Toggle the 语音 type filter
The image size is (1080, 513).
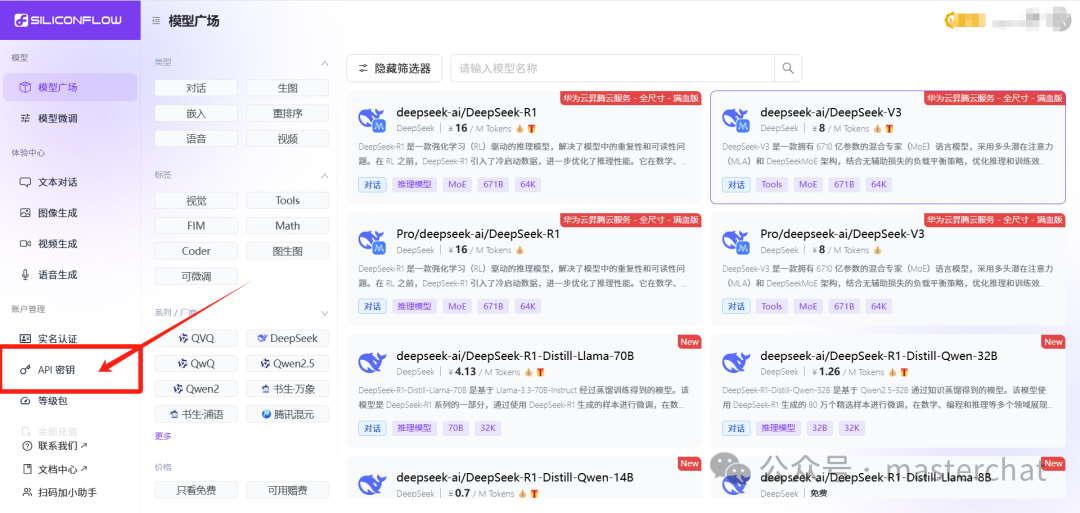(196, 138)
